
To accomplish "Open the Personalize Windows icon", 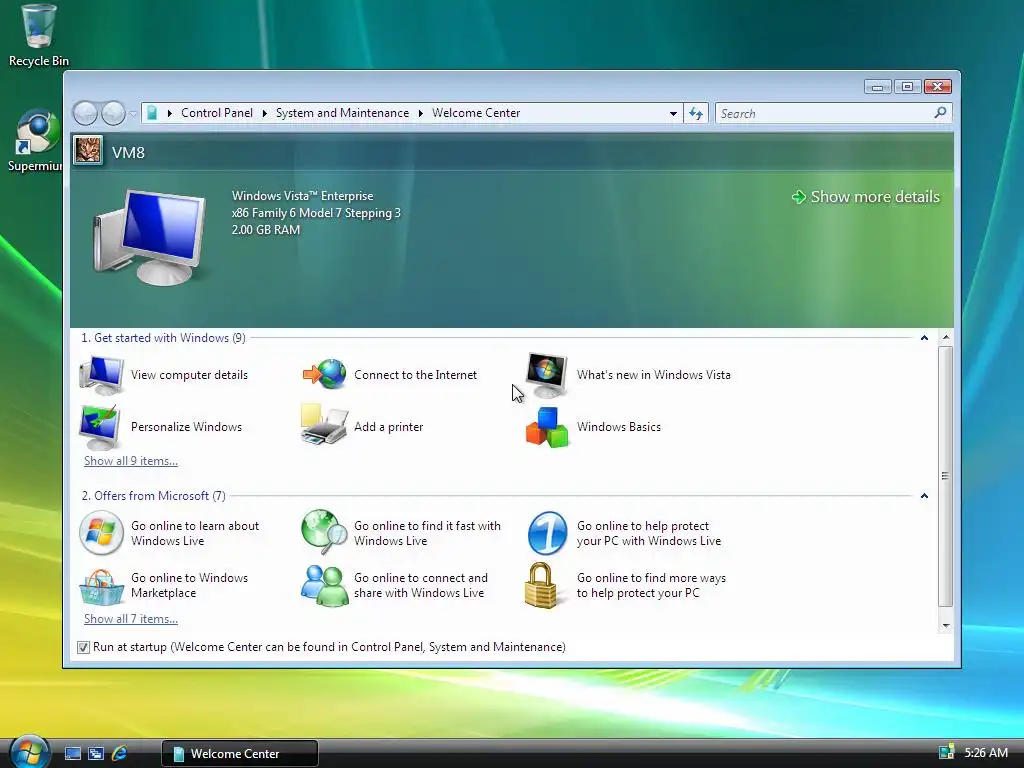I will click(100, 427).
